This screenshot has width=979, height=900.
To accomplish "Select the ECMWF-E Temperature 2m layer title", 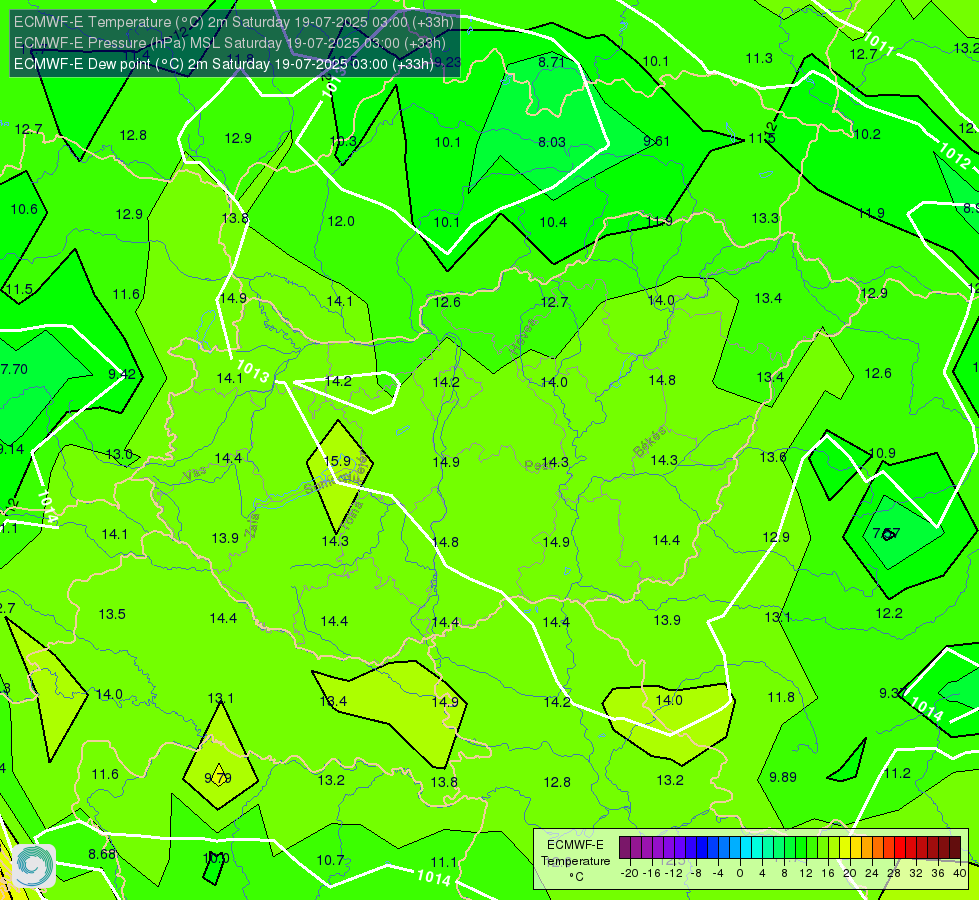I will click(234, 22).
